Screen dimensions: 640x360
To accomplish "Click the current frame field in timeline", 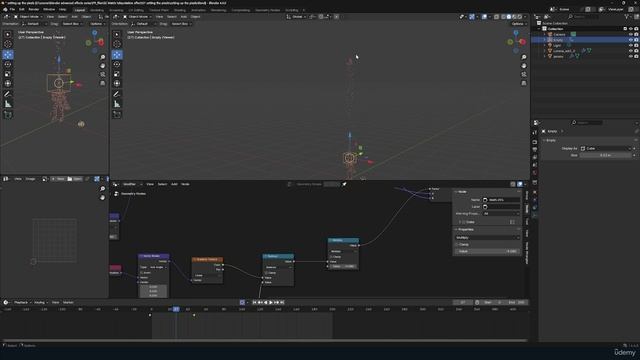I will pos(463,302).
